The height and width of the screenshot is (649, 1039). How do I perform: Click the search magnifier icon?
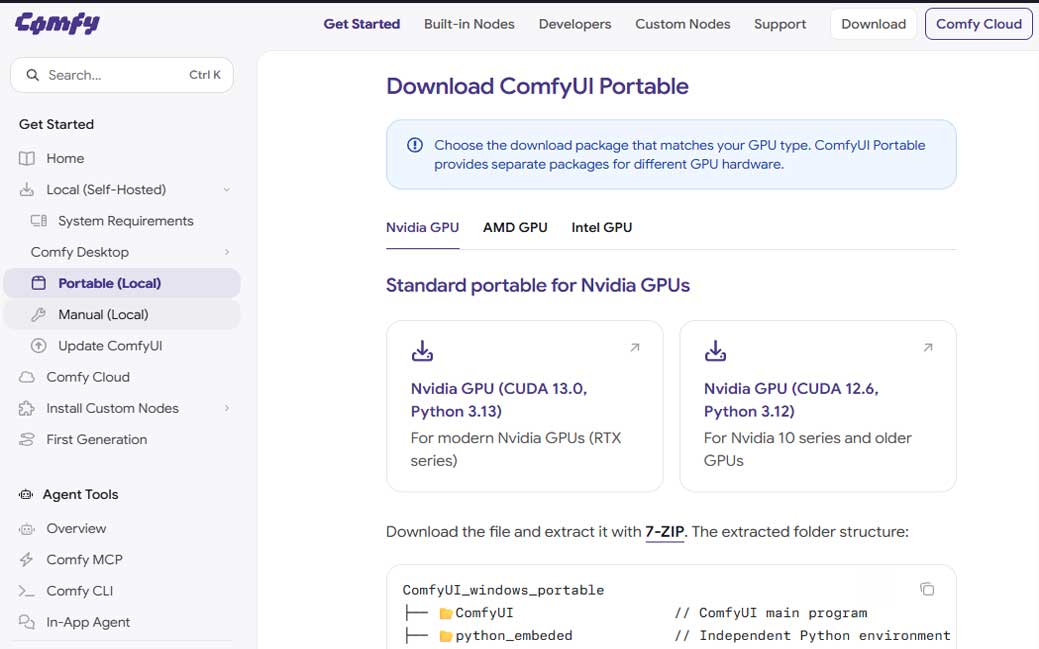click(x=32, y=75)
